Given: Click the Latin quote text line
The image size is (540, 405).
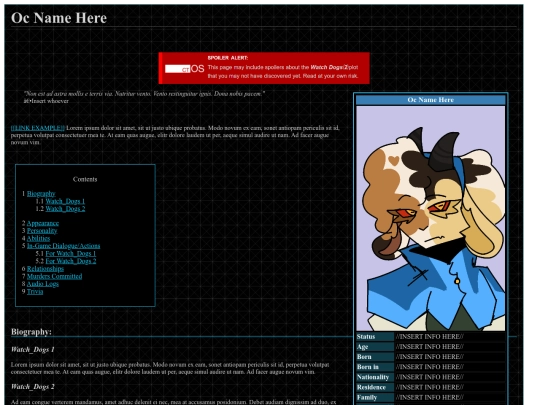Looking at the screenshot, I should pyautogui.click(x=144, y=94).
